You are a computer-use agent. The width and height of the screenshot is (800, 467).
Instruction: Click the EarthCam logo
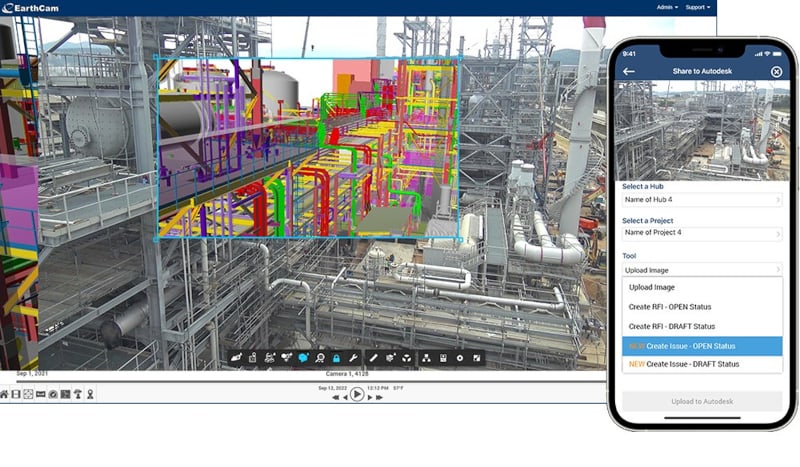pyautogui.click(x=31, y=8)
